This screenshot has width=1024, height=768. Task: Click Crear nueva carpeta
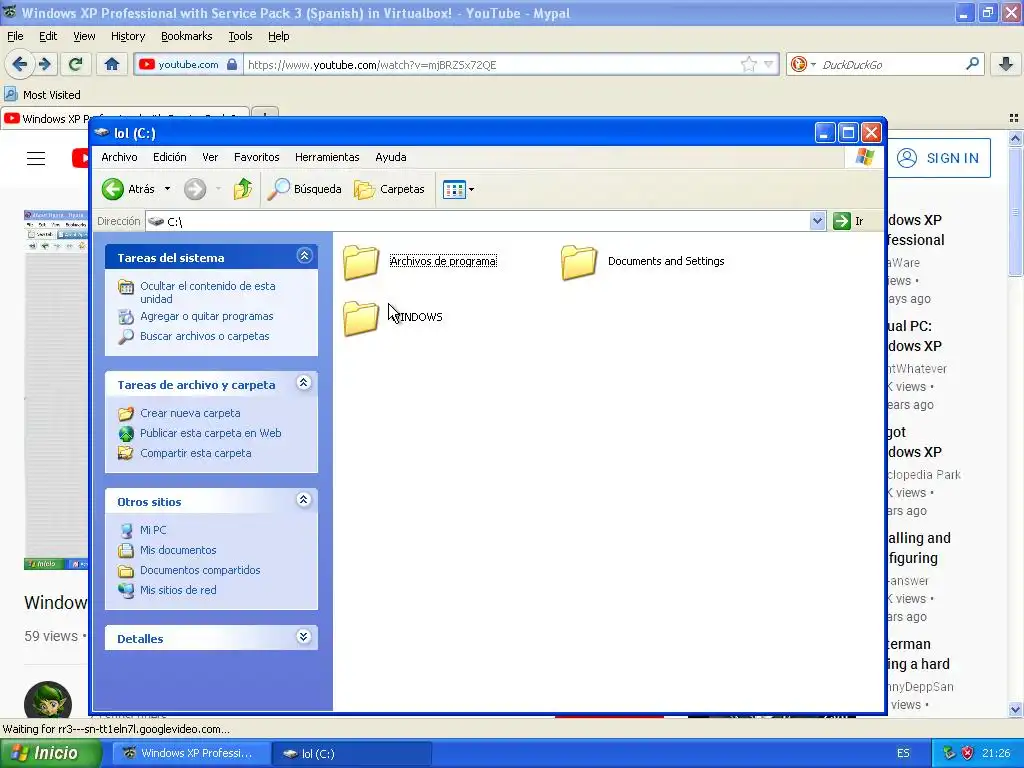(190, 413)
